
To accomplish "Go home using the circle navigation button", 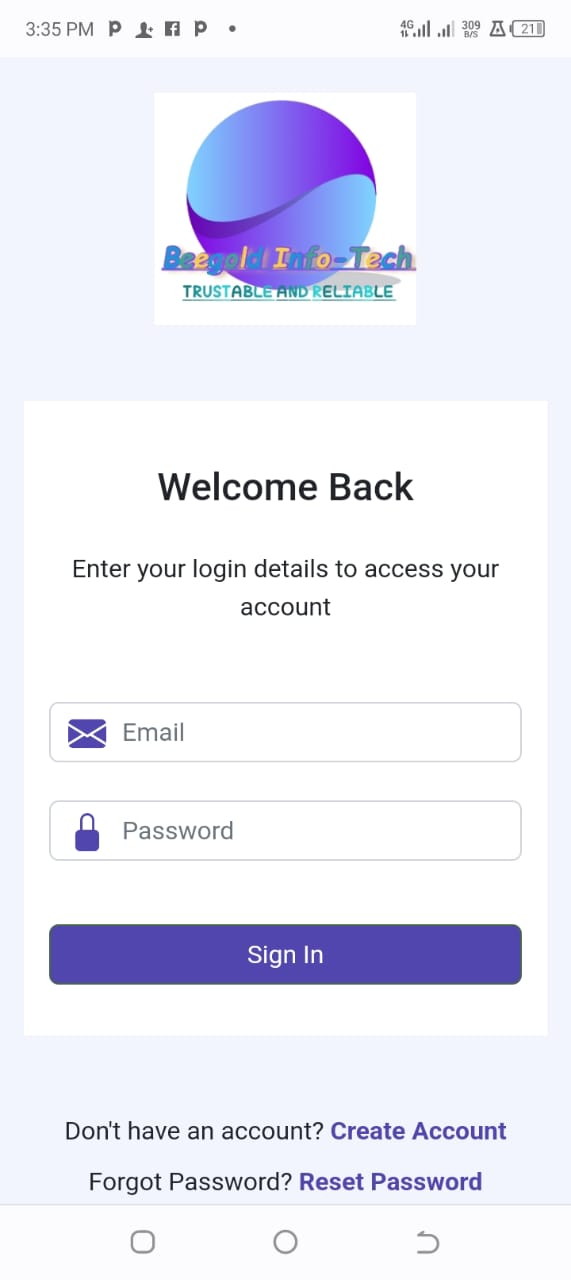I will [x=285, y=1242].
